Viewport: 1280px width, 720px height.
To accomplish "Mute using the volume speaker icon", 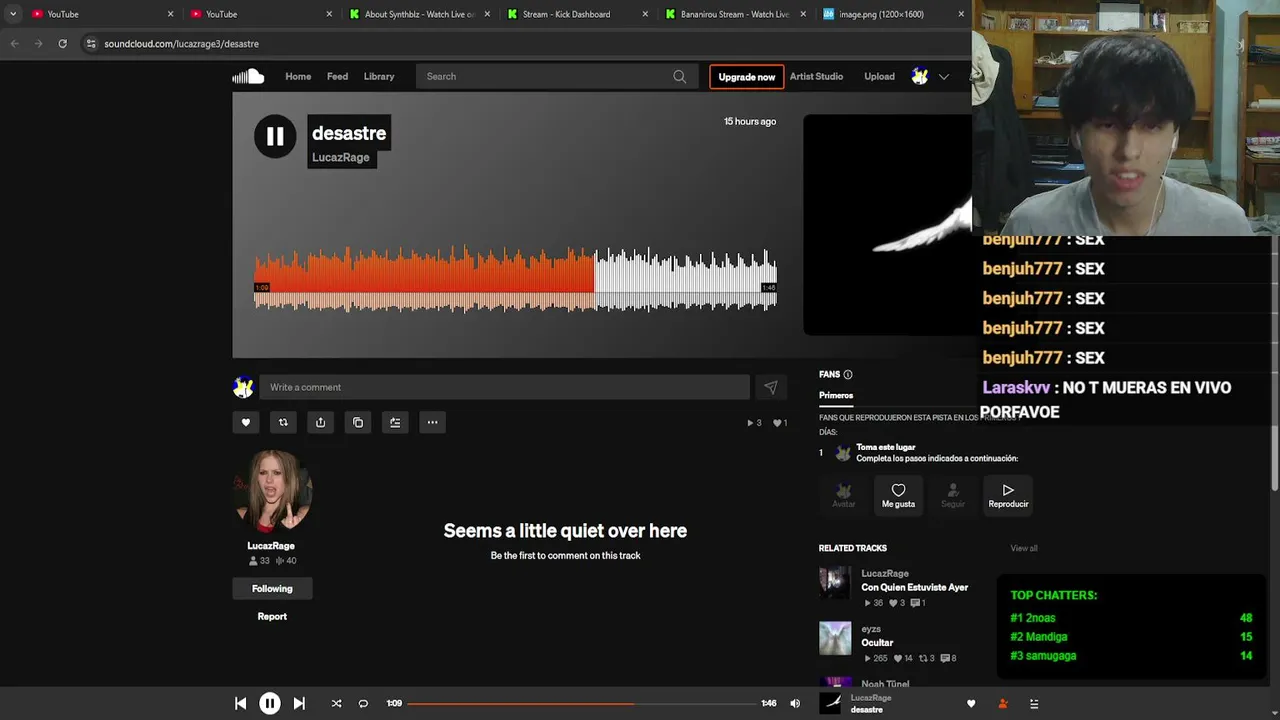I will pos(795,703).
